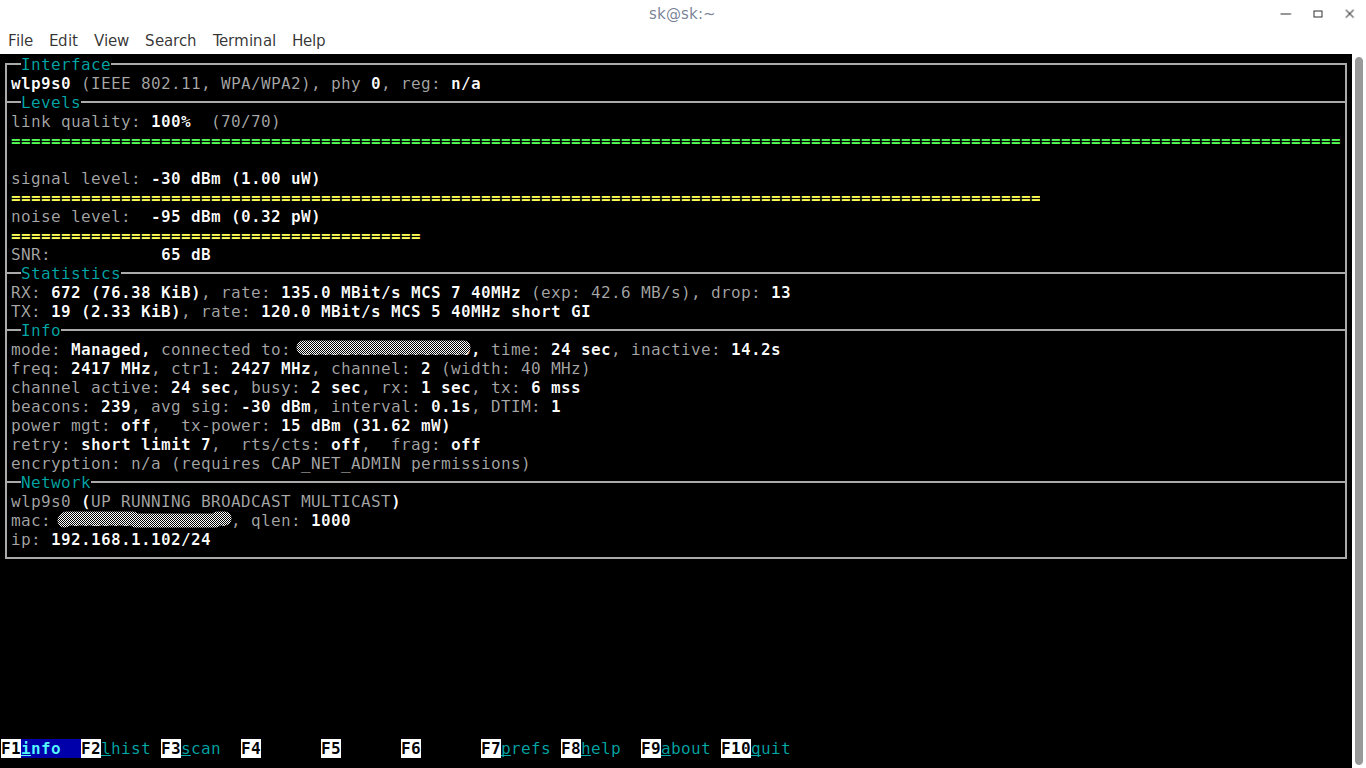The height and width of the screenshot is (768, 1366).
Task: Open the F7 prefs screen
Action: click(516, 748)
